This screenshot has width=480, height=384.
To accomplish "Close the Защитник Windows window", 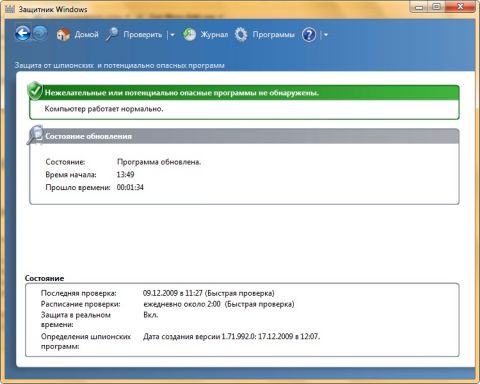I will [x=460, y=7].
